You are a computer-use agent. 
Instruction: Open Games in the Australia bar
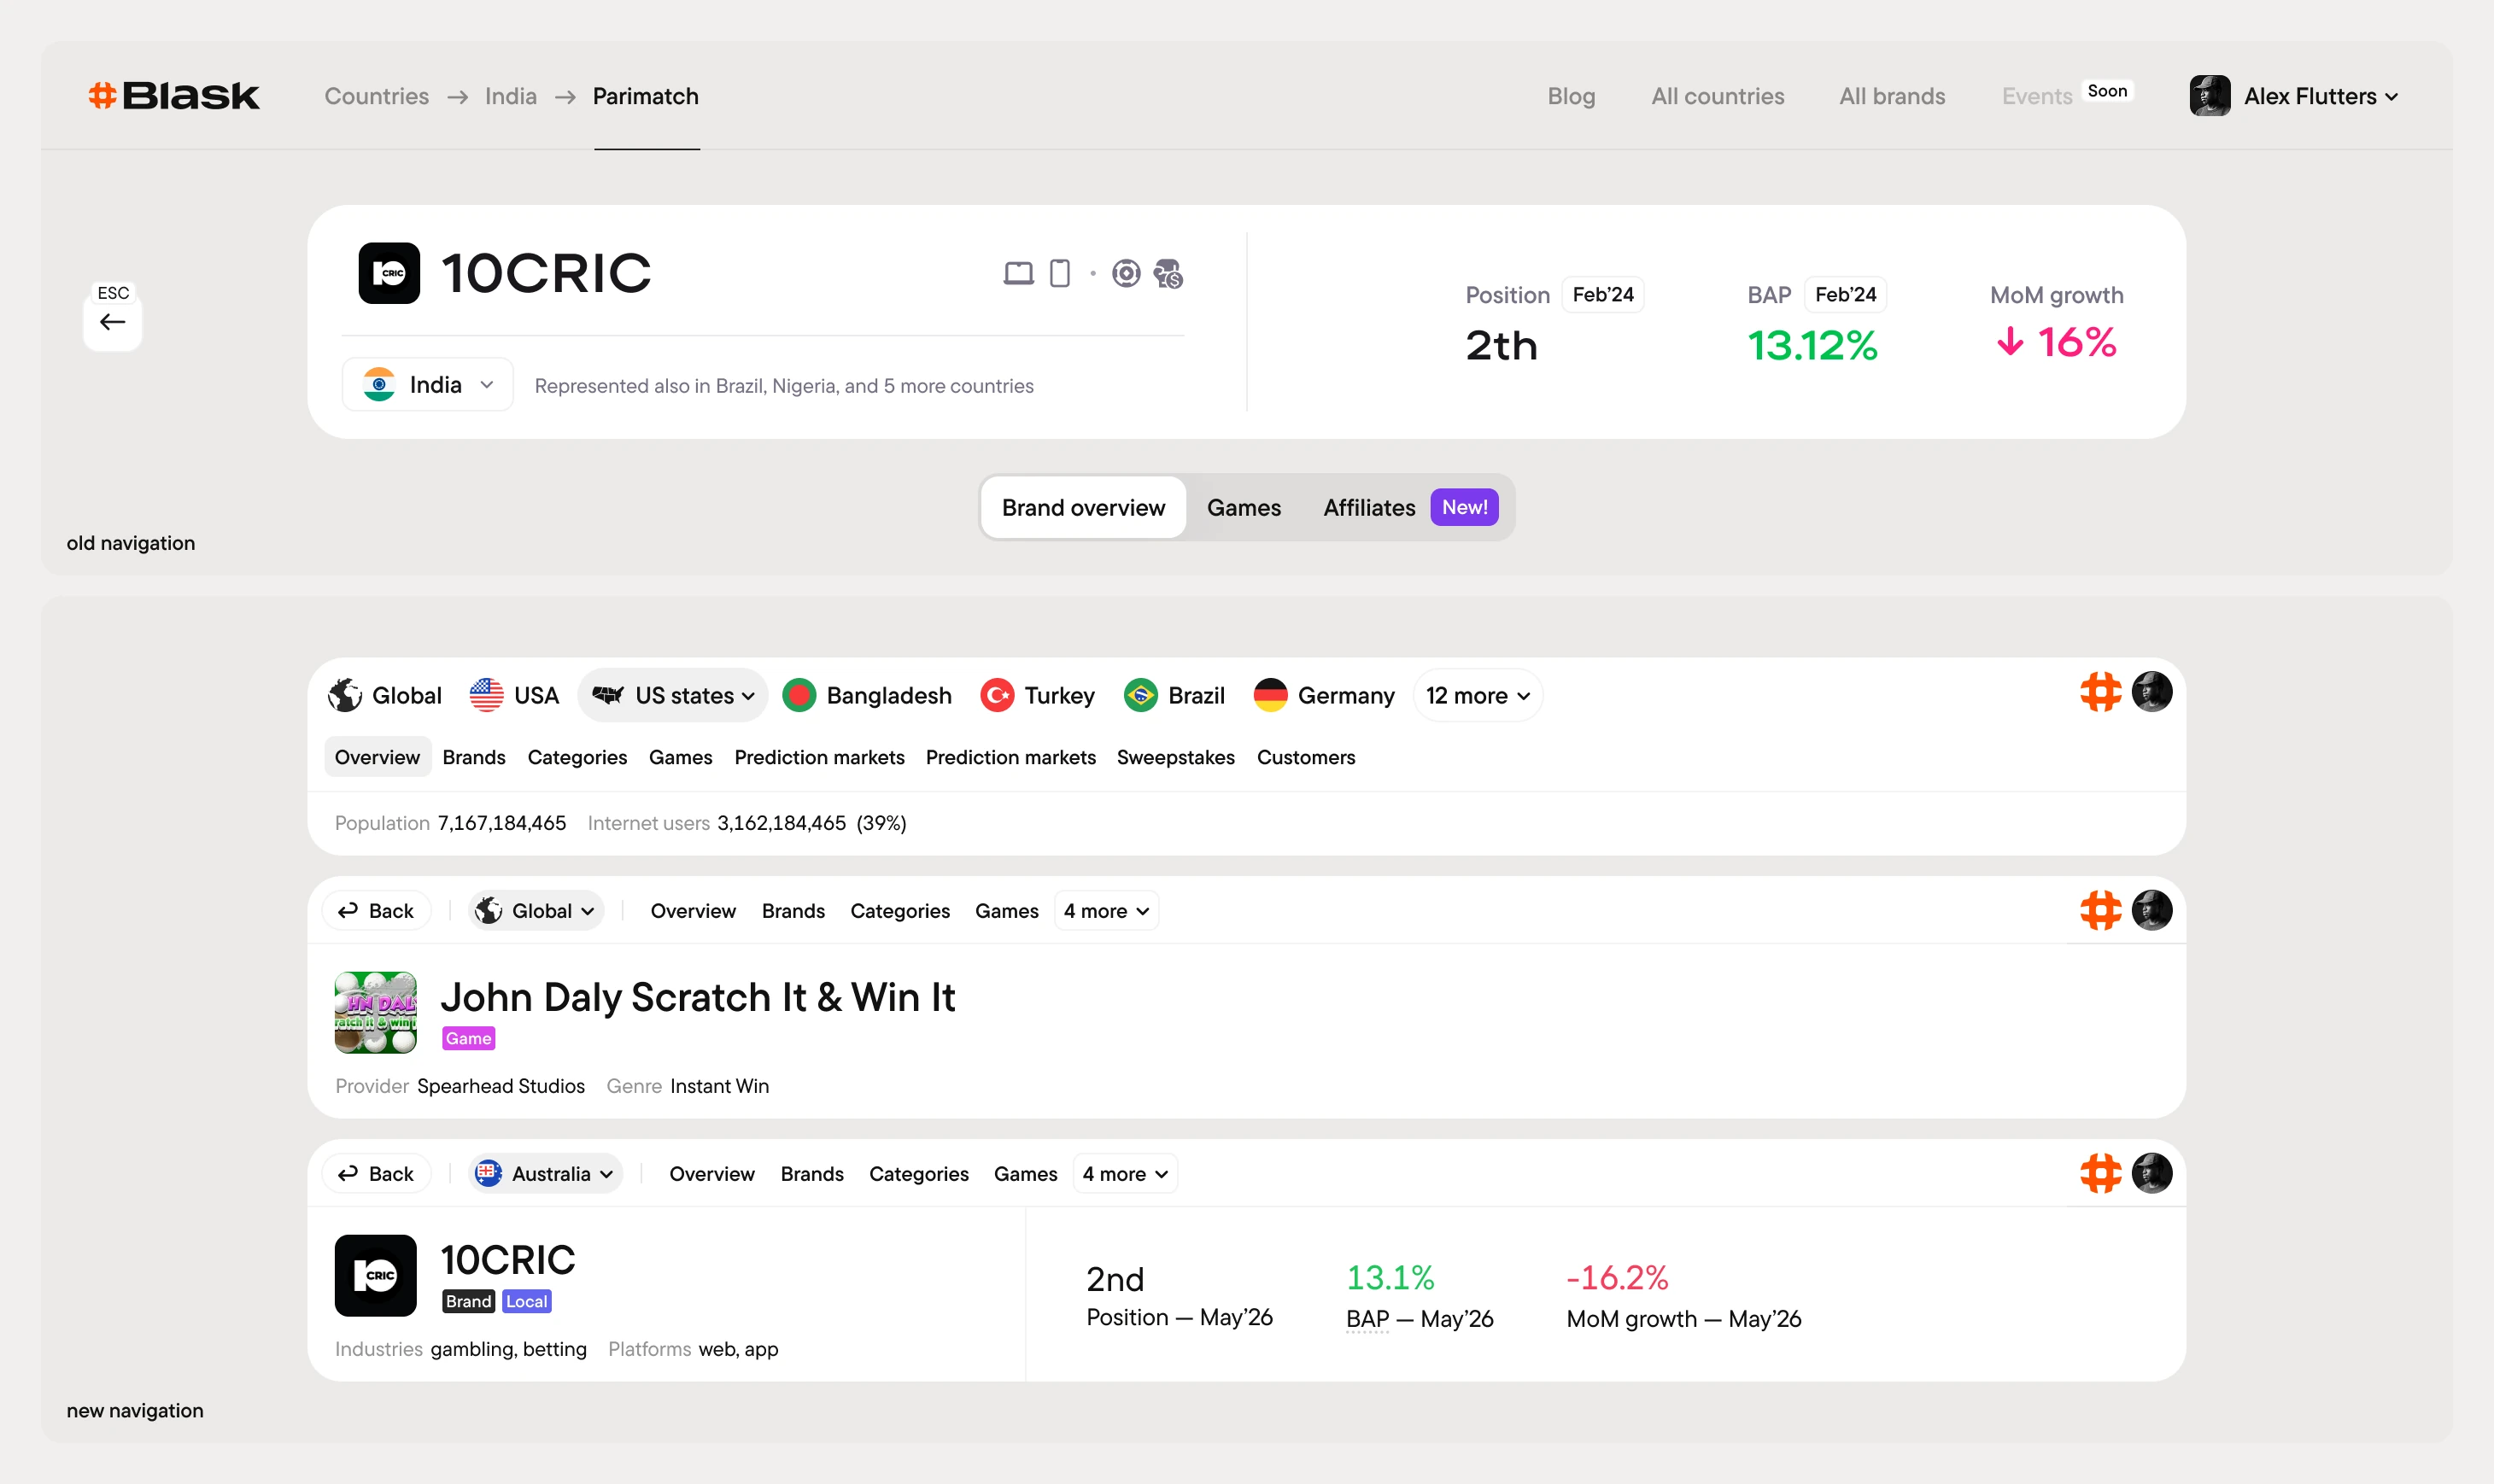(1025, 1174)
